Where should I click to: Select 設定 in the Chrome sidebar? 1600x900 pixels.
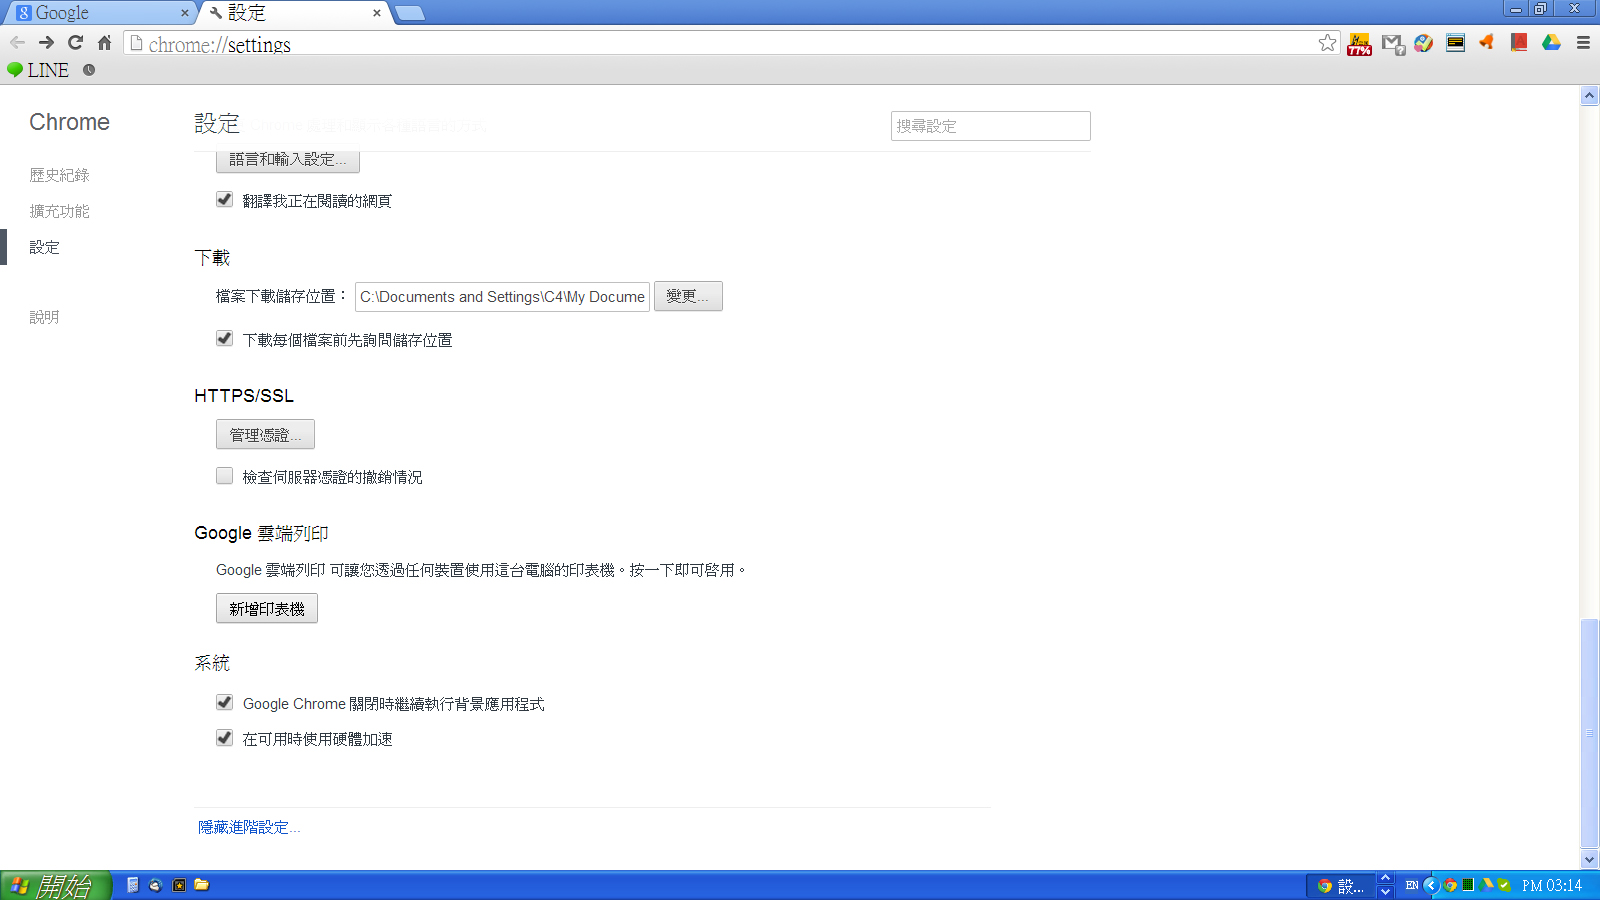click(x=45, y=247)
